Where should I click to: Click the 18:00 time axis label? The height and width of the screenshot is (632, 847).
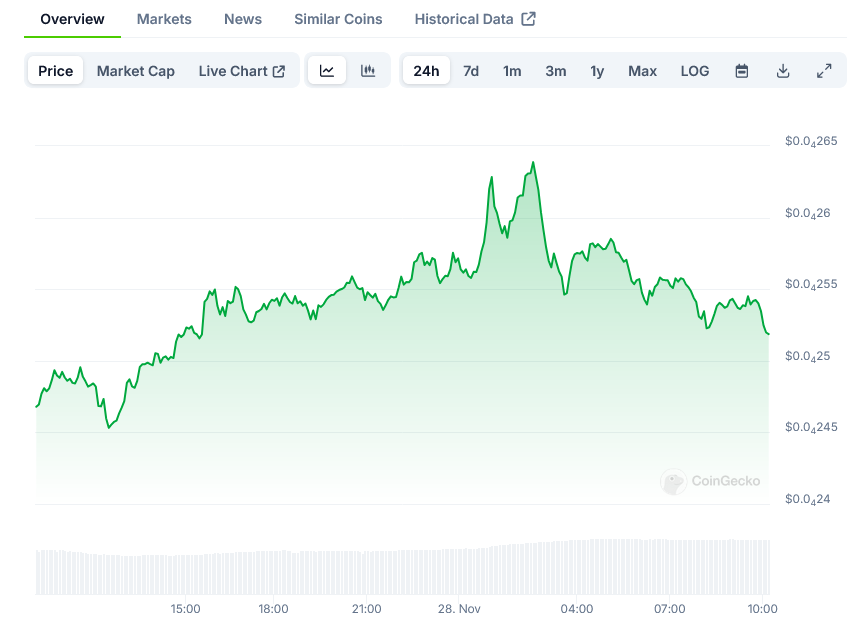[x=273, y=609]
